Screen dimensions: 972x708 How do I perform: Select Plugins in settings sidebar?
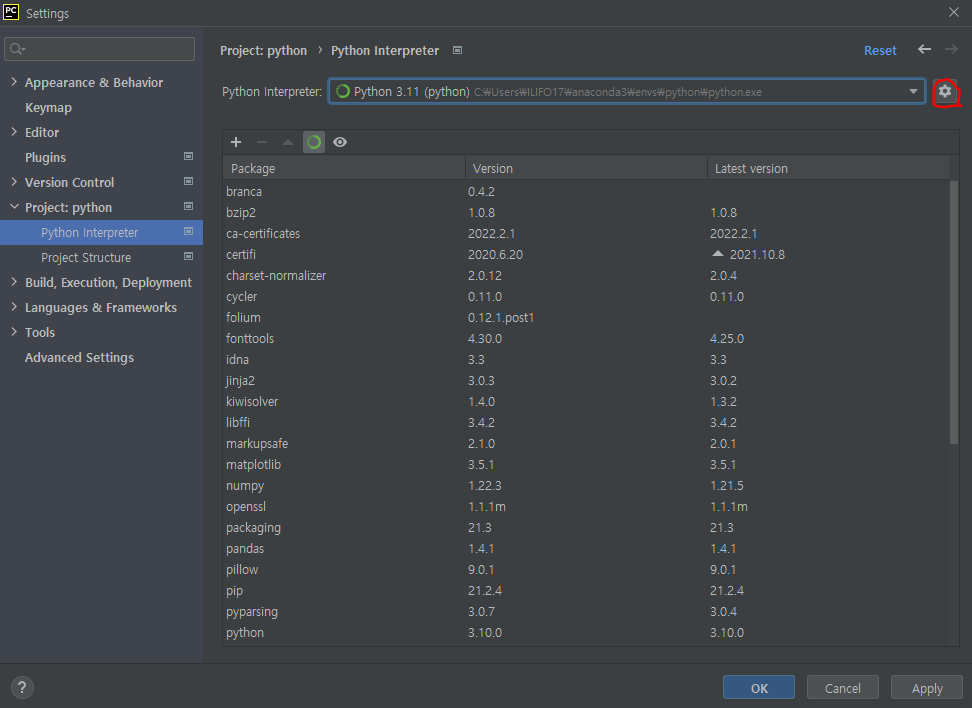click(45, 157)
